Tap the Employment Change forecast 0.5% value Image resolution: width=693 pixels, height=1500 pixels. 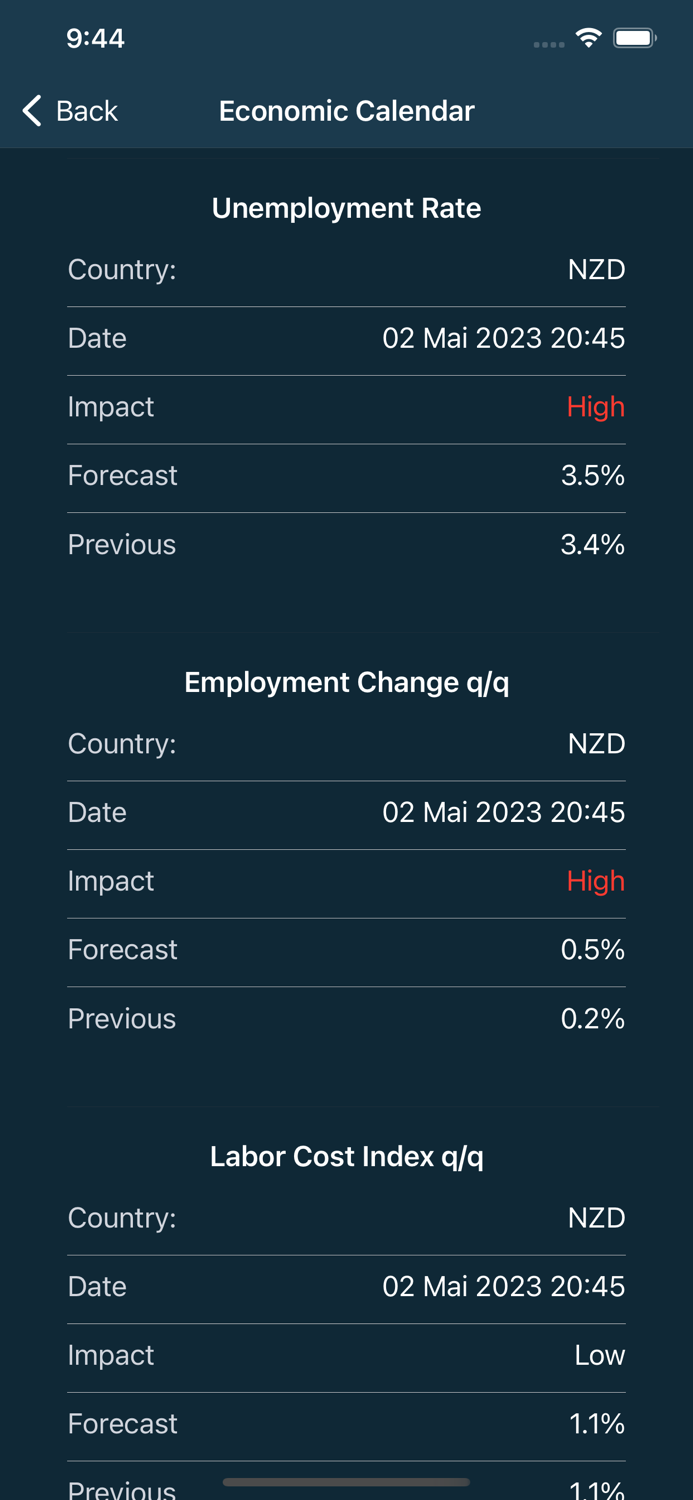[592, 950]
